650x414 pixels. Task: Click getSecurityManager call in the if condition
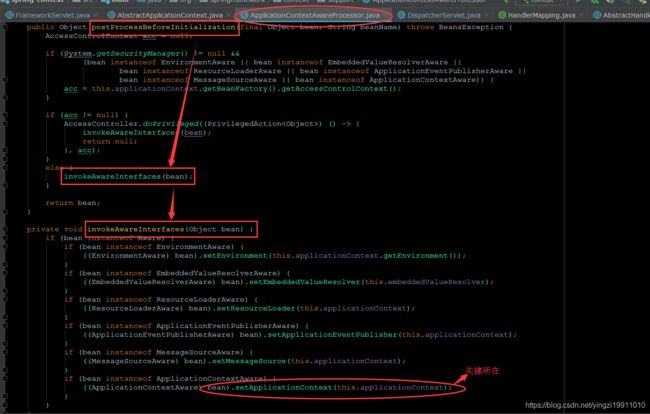point(142,54)
